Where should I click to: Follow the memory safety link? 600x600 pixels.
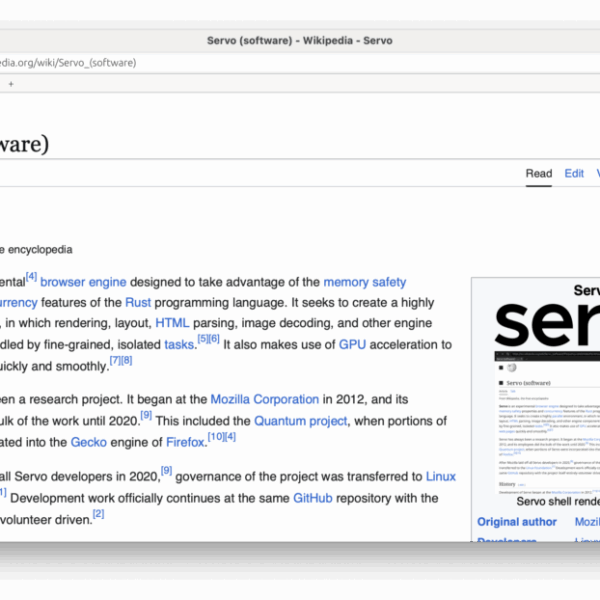pos(365,282)
